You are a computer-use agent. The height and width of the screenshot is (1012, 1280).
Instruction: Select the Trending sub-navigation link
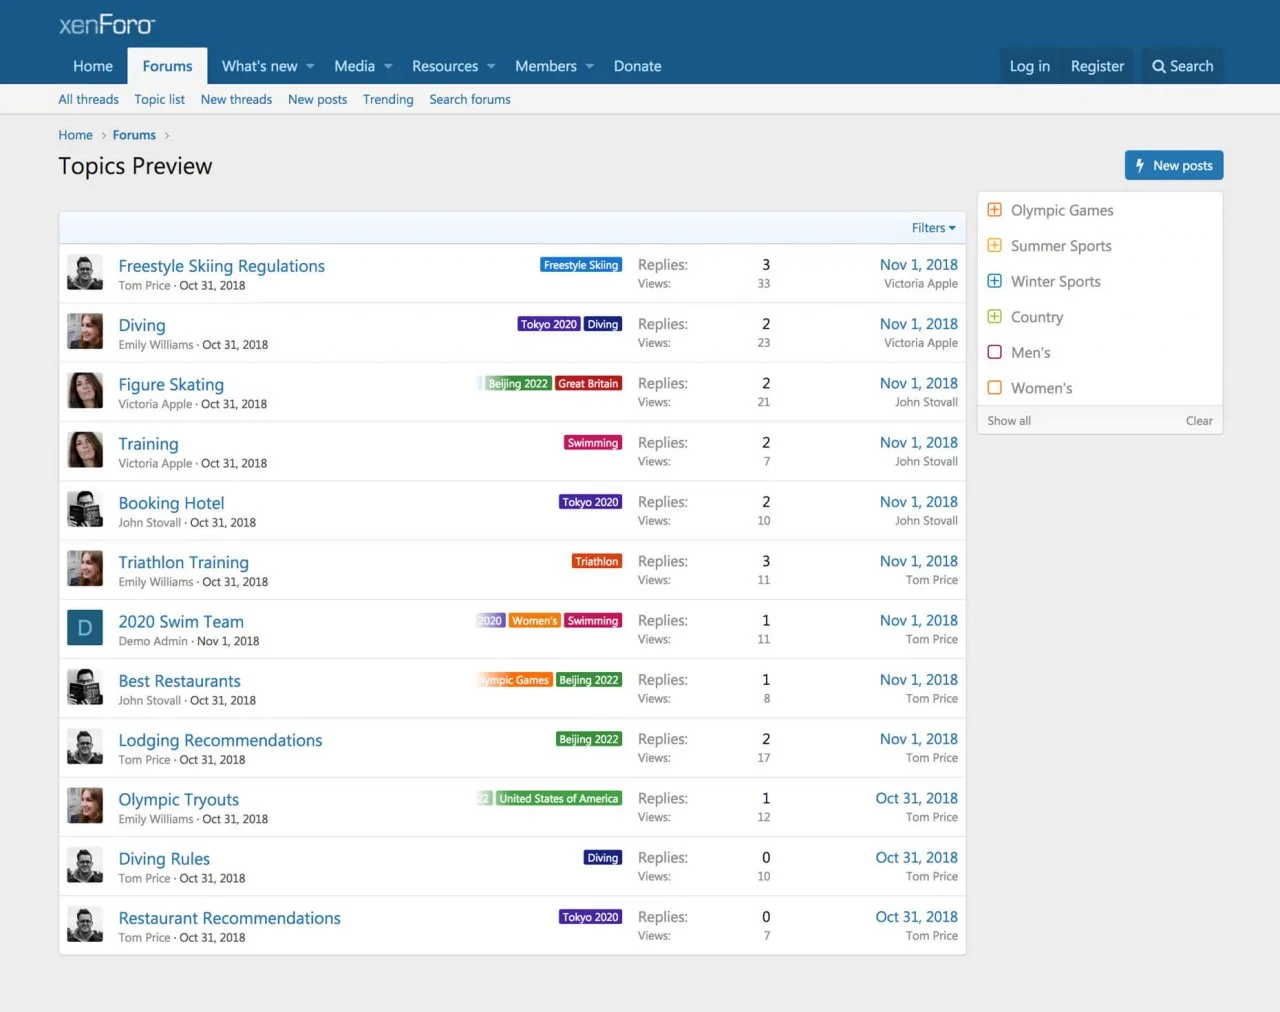point(388,100)
